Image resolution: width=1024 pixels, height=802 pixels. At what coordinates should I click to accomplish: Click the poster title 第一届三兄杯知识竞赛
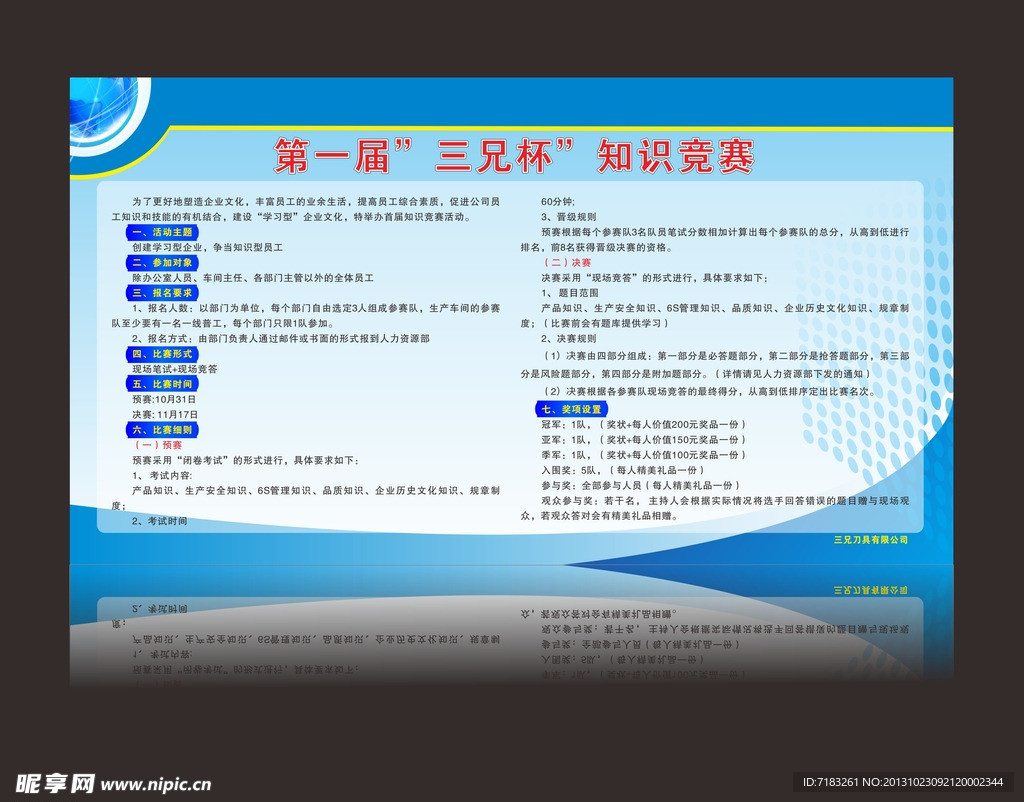click(514, 156)
